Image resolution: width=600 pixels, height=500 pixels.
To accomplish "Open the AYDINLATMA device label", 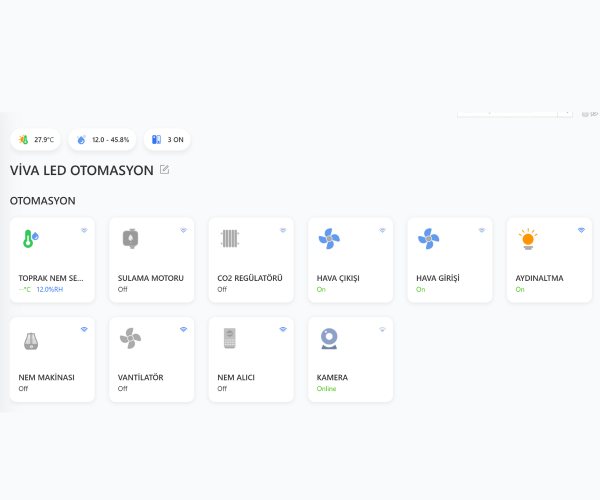I will [x=540, y=278].
